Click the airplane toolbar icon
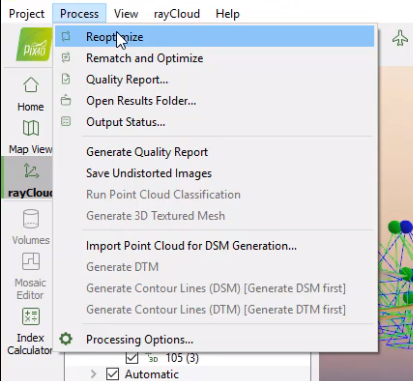The width and height of the screenshot is (413, 381). [x=400, y=38]
